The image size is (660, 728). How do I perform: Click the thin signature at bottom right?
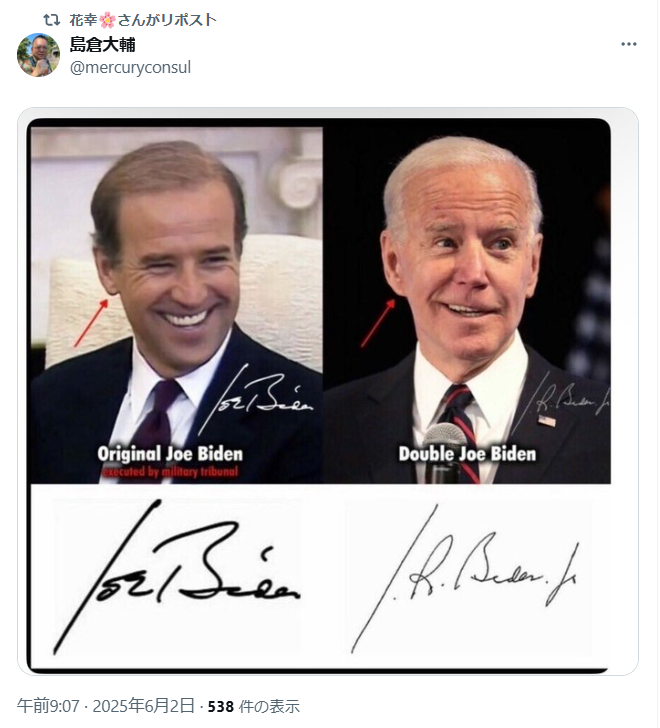pos(464,578)
